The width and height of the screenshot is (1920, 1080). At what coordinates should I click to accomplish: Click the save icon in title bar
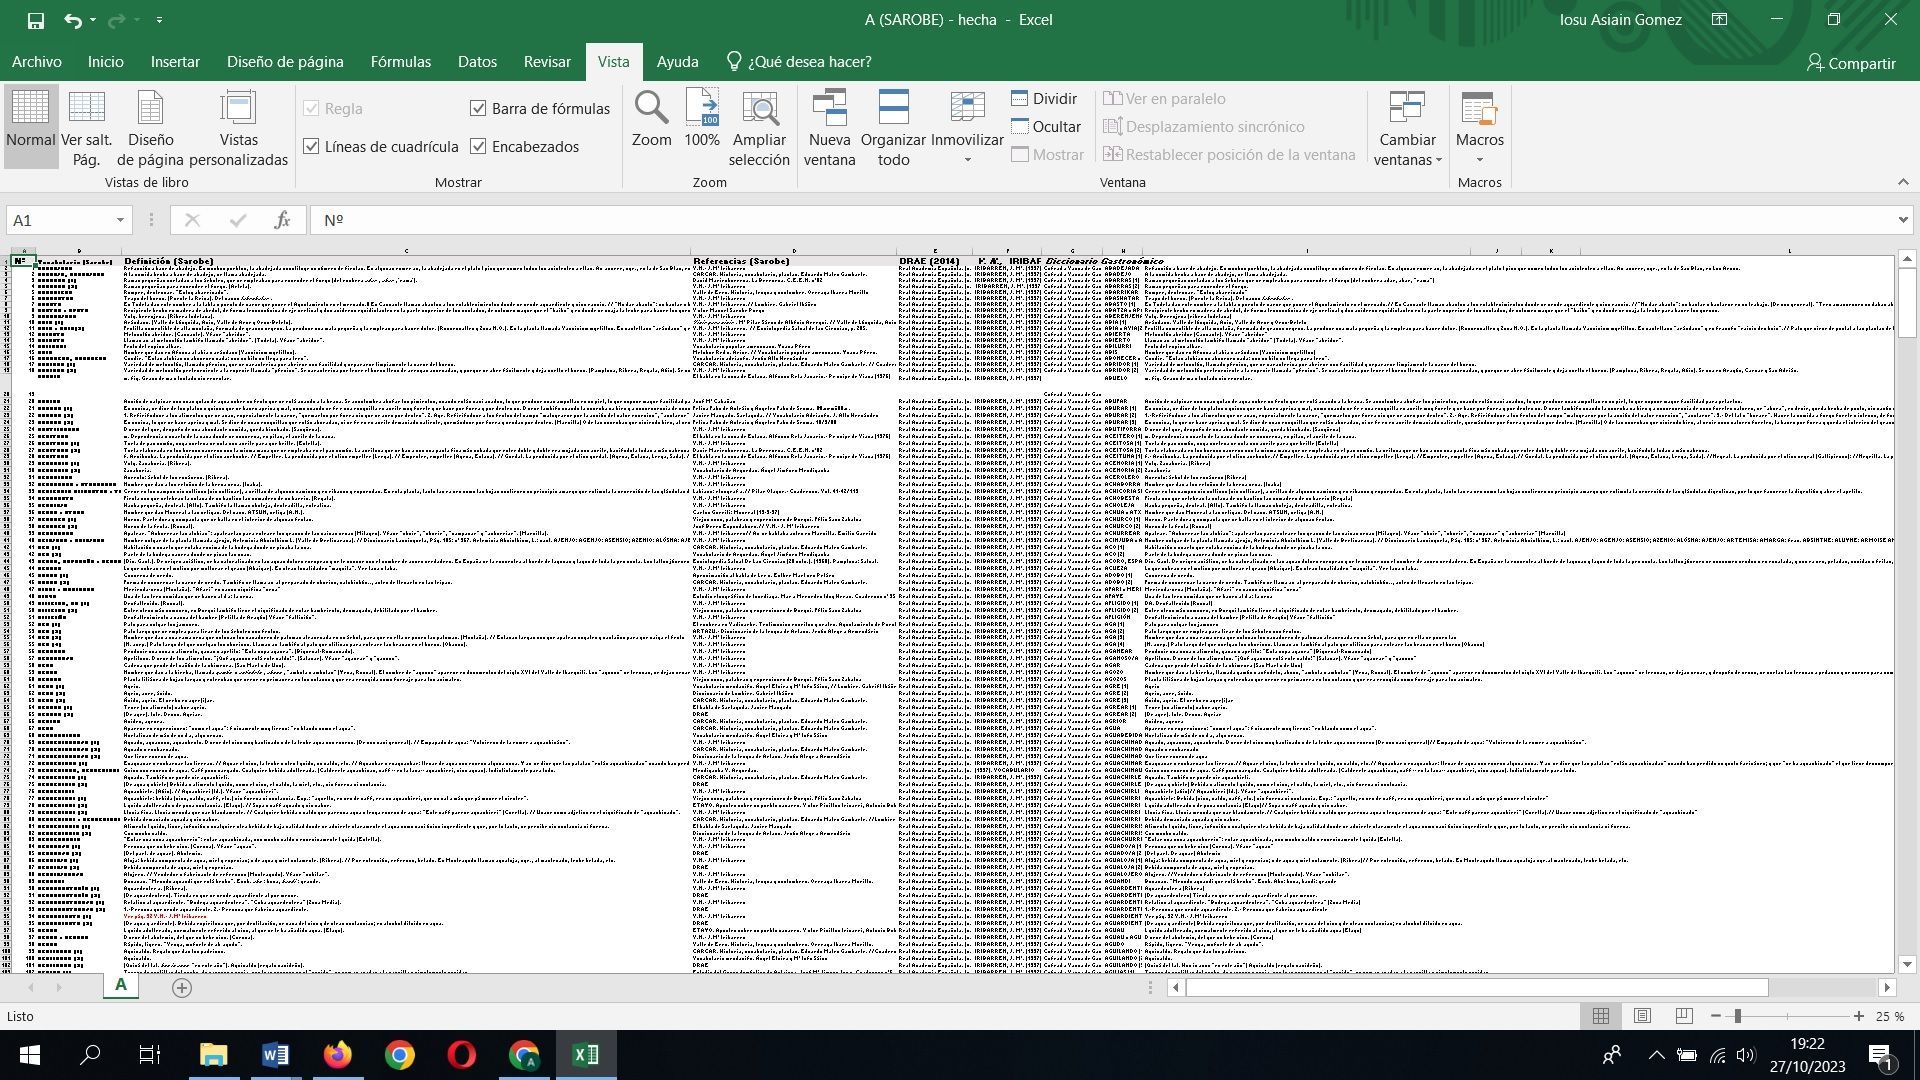pyautogui.click(x=35, y=20)
